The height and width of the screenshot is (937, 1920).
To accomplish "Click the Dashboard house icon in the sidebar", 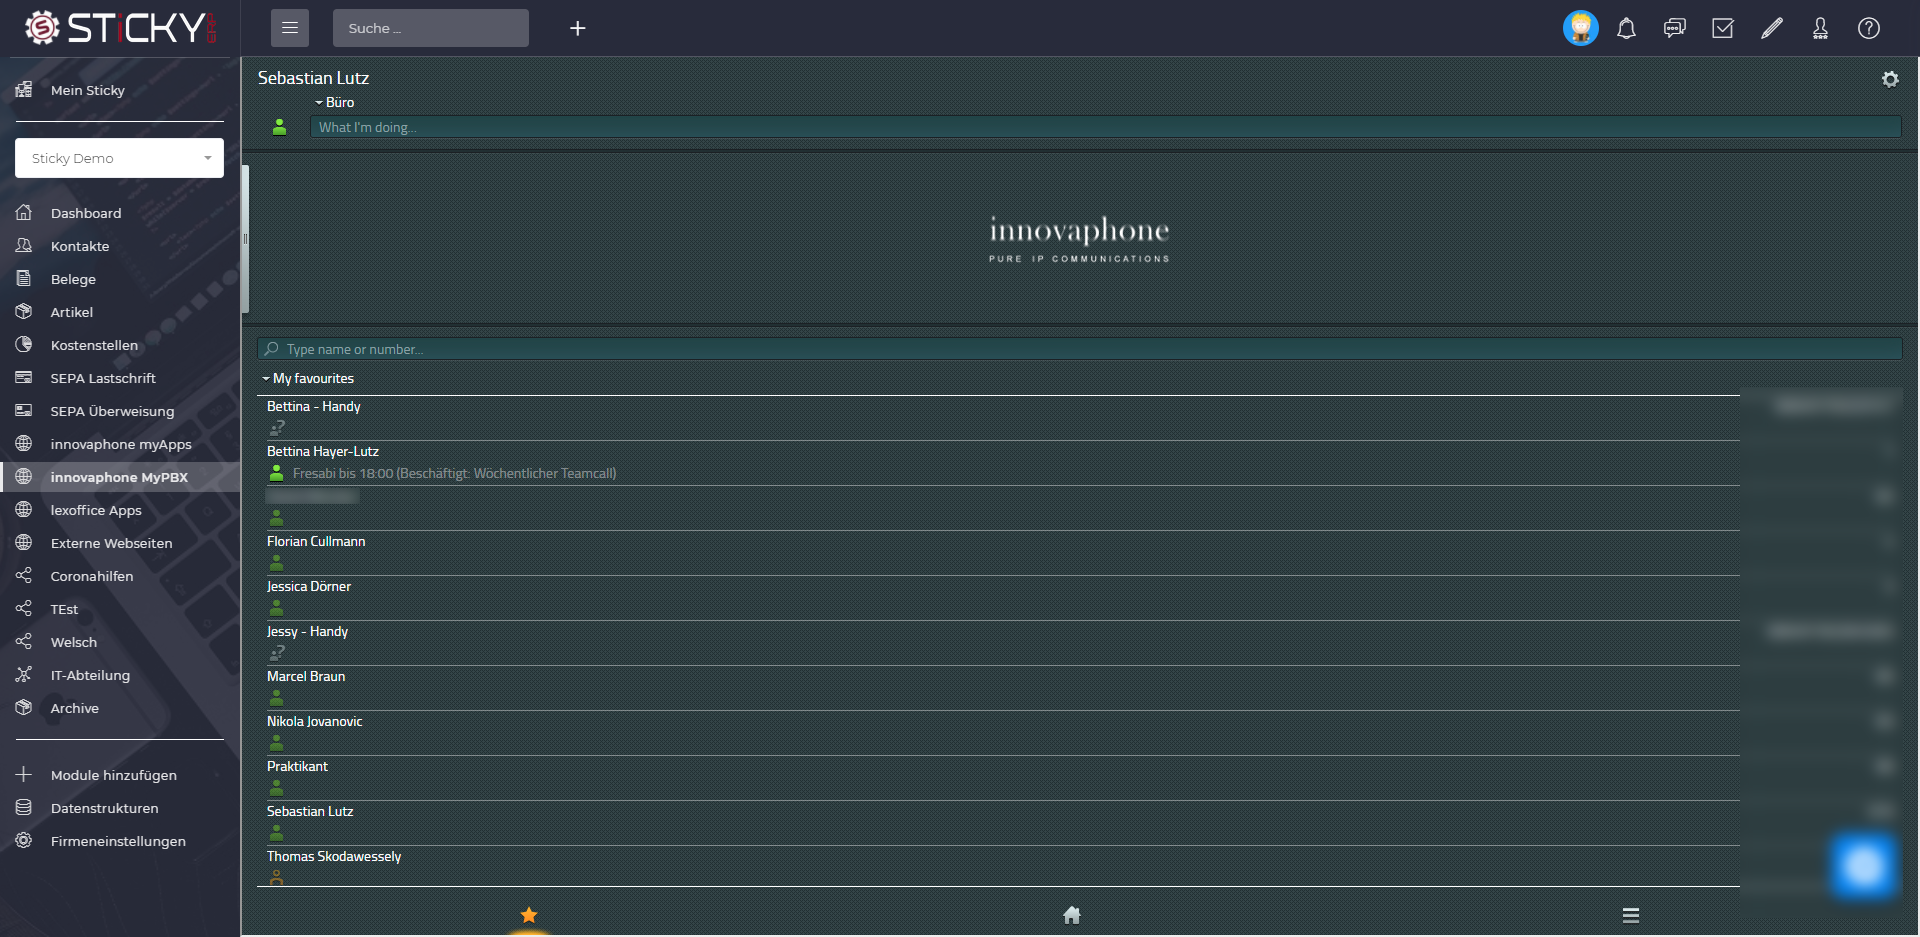I will (24, 212).
